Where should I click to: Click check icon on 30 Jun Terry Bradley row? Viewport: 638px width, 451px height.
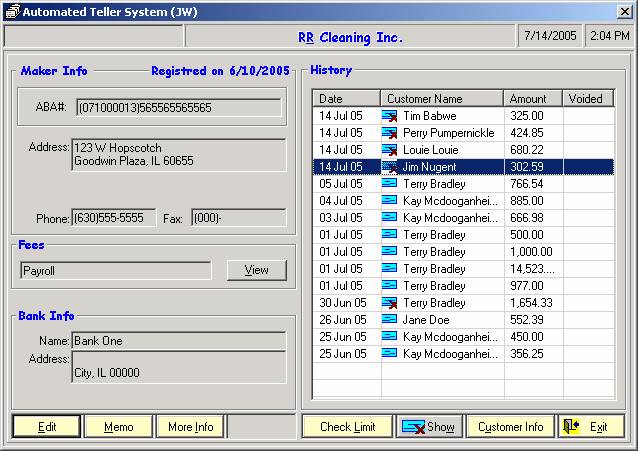[x=390, y=303]
